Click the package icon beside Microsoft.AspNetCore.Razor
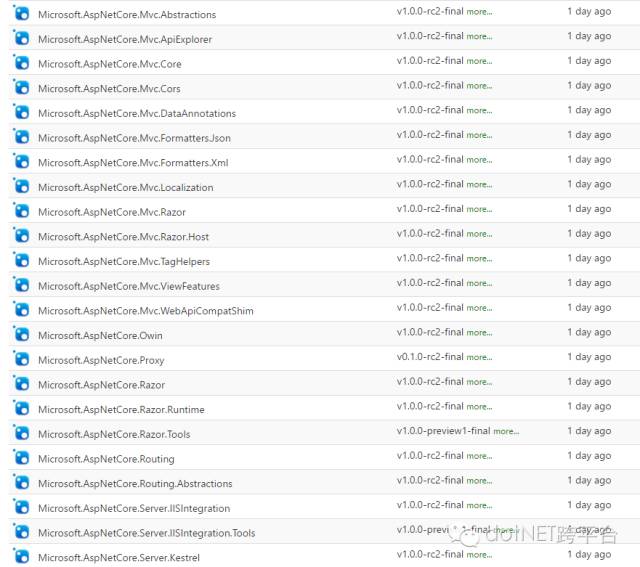The height and width of the screenshot is (567, 640). pyautogui.click(x=21, y=384)
